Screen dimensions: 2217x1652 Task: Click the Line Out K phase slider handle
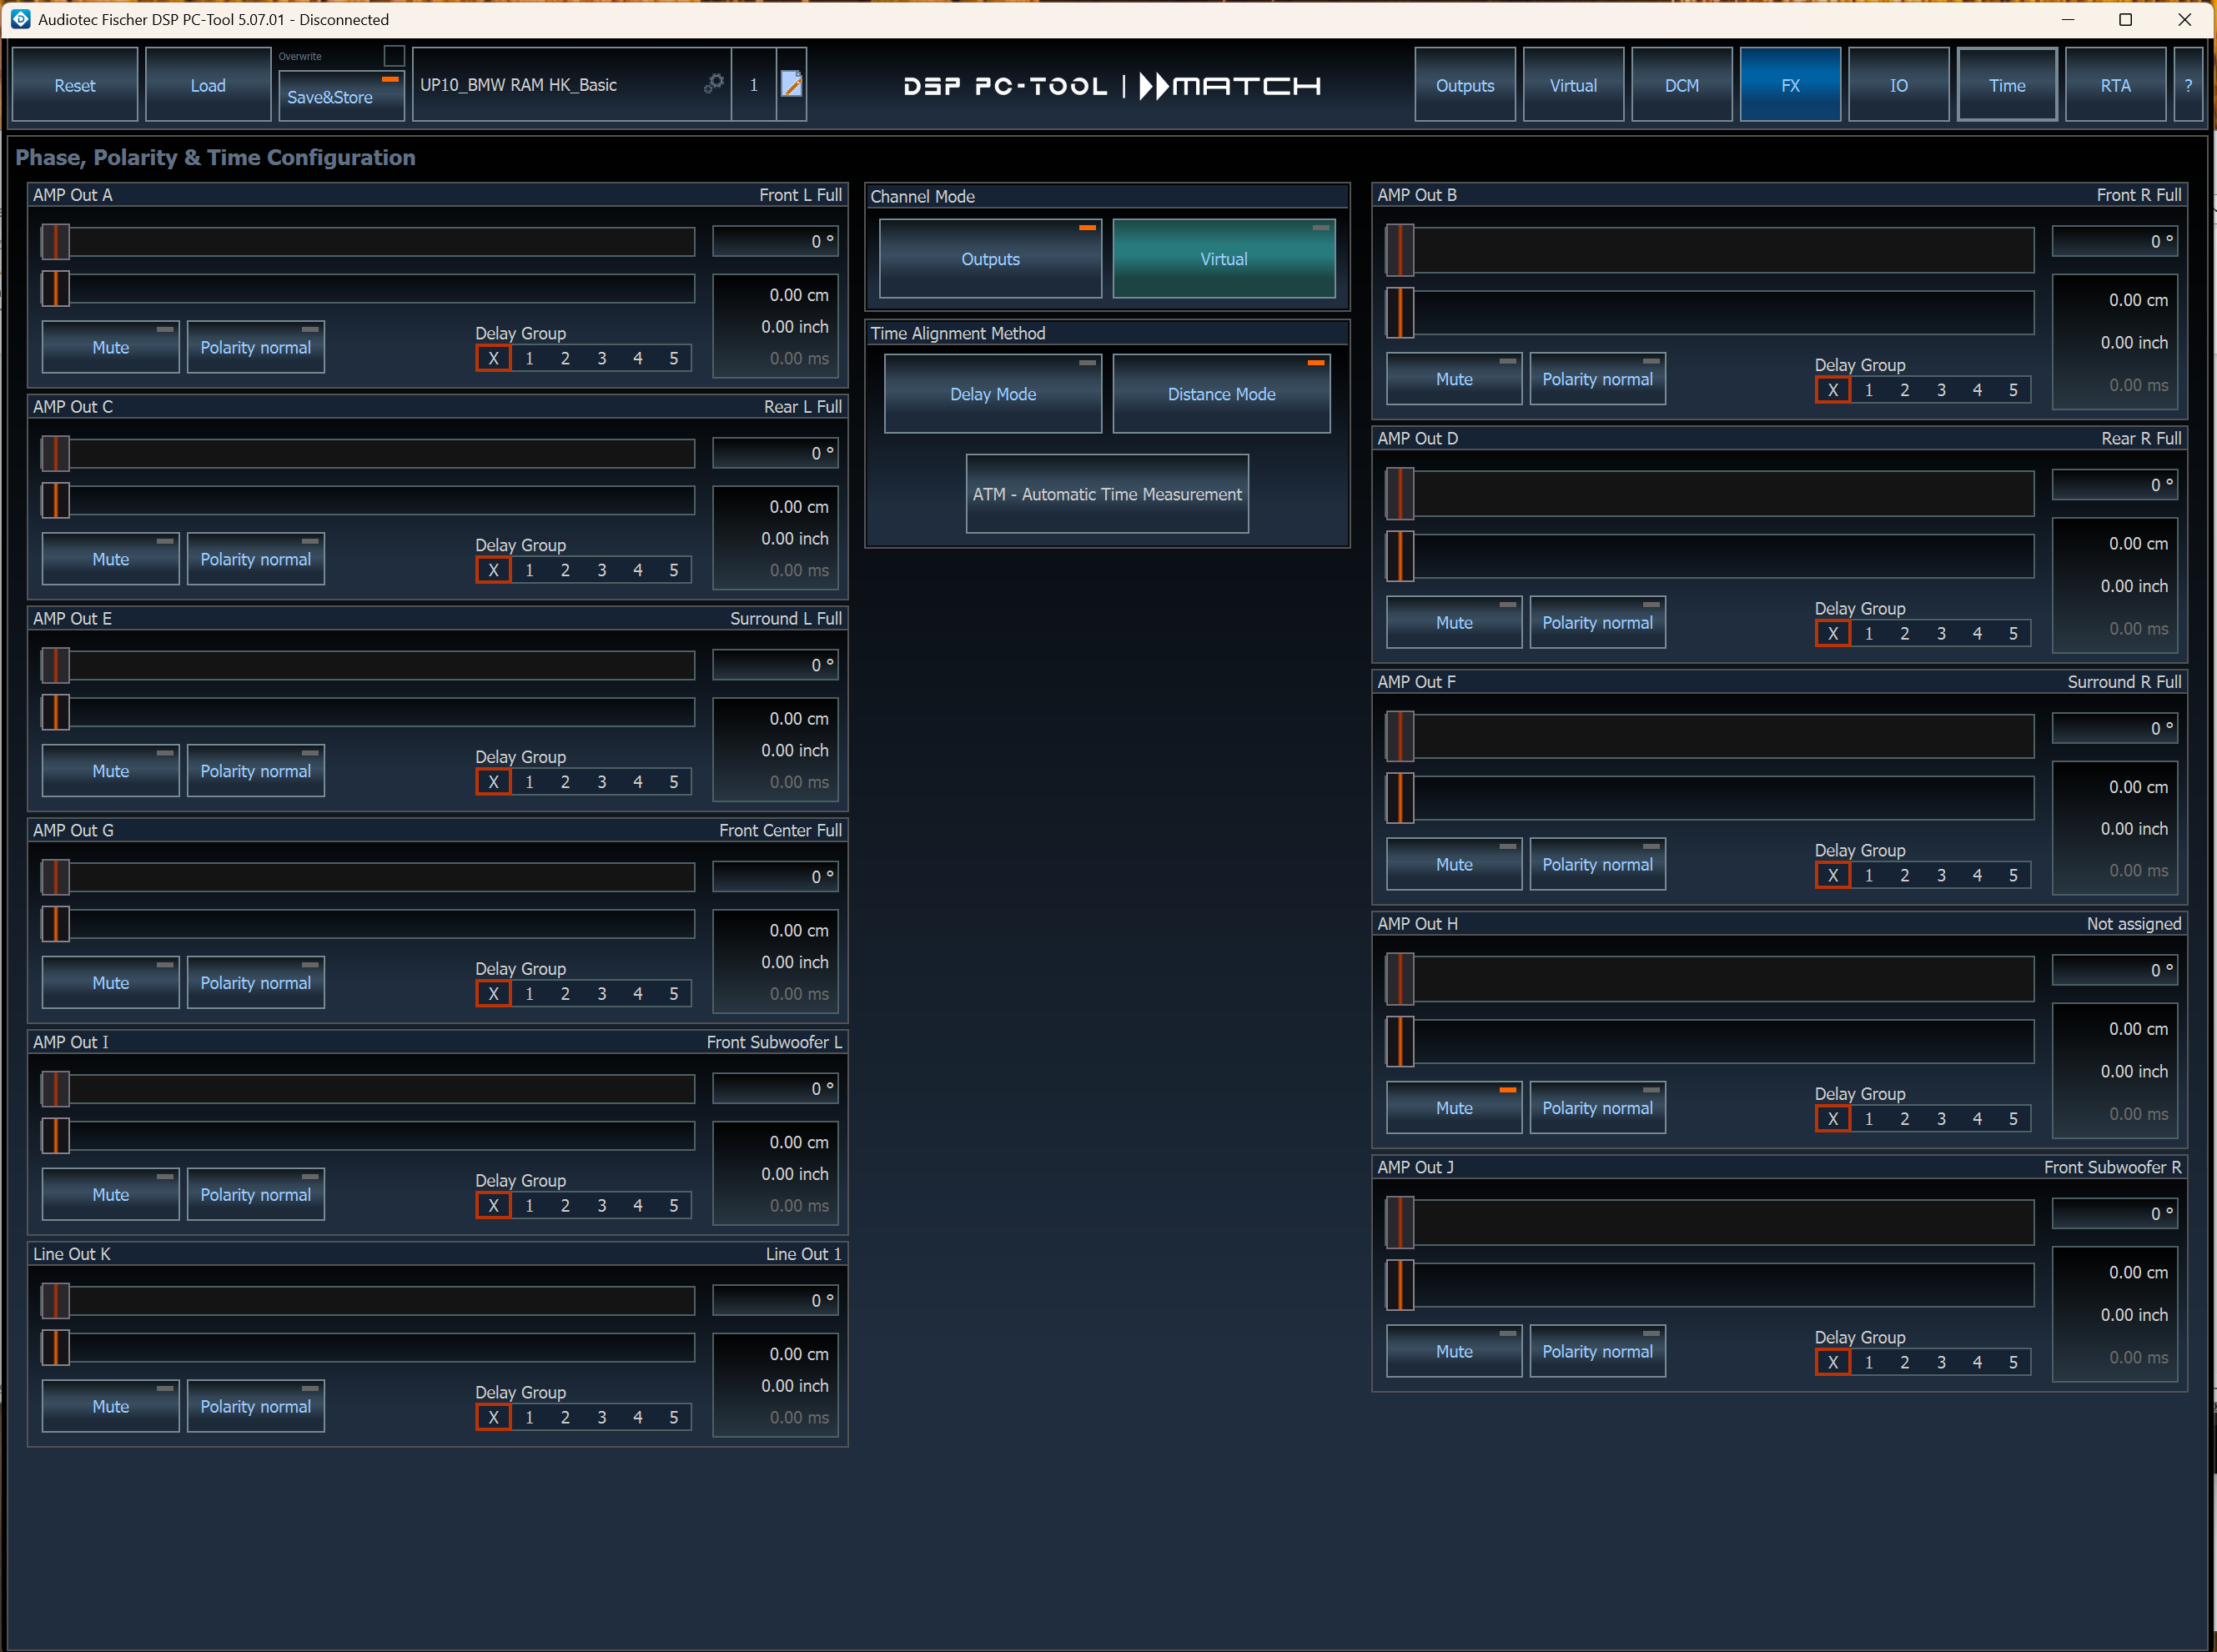55,1300
